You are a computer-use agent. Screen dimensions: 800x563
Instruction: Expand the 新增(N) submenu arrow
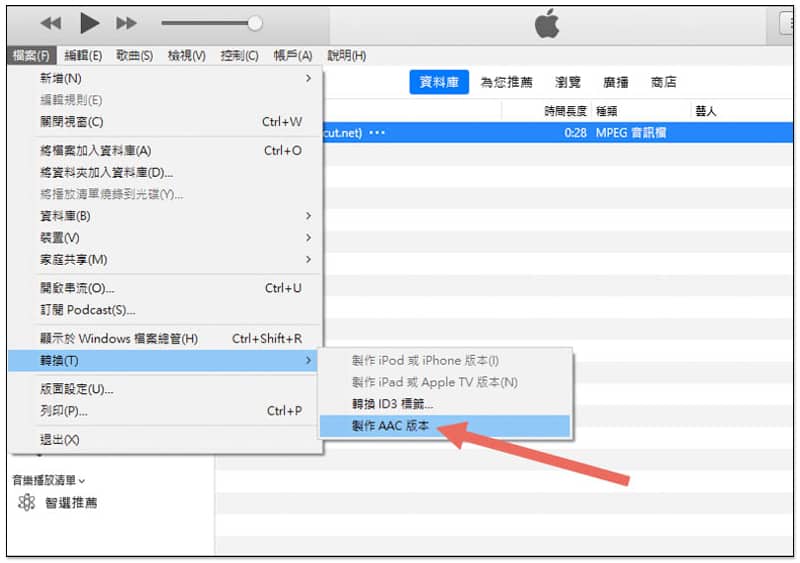[x=308, y=78]
